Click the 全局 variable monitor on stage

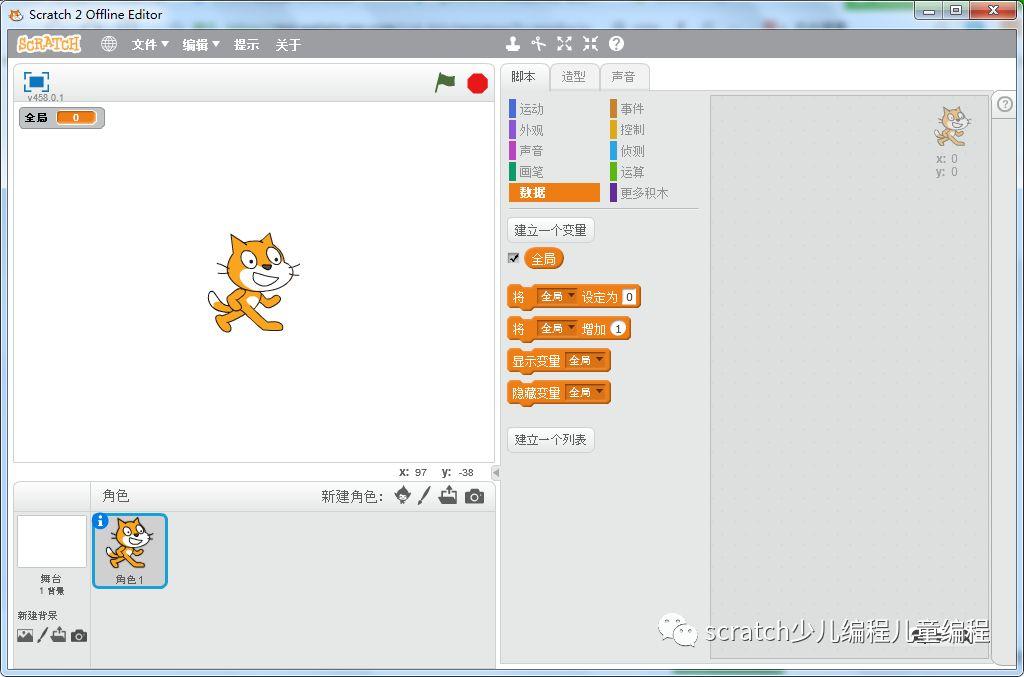click(x=61, y=118)
